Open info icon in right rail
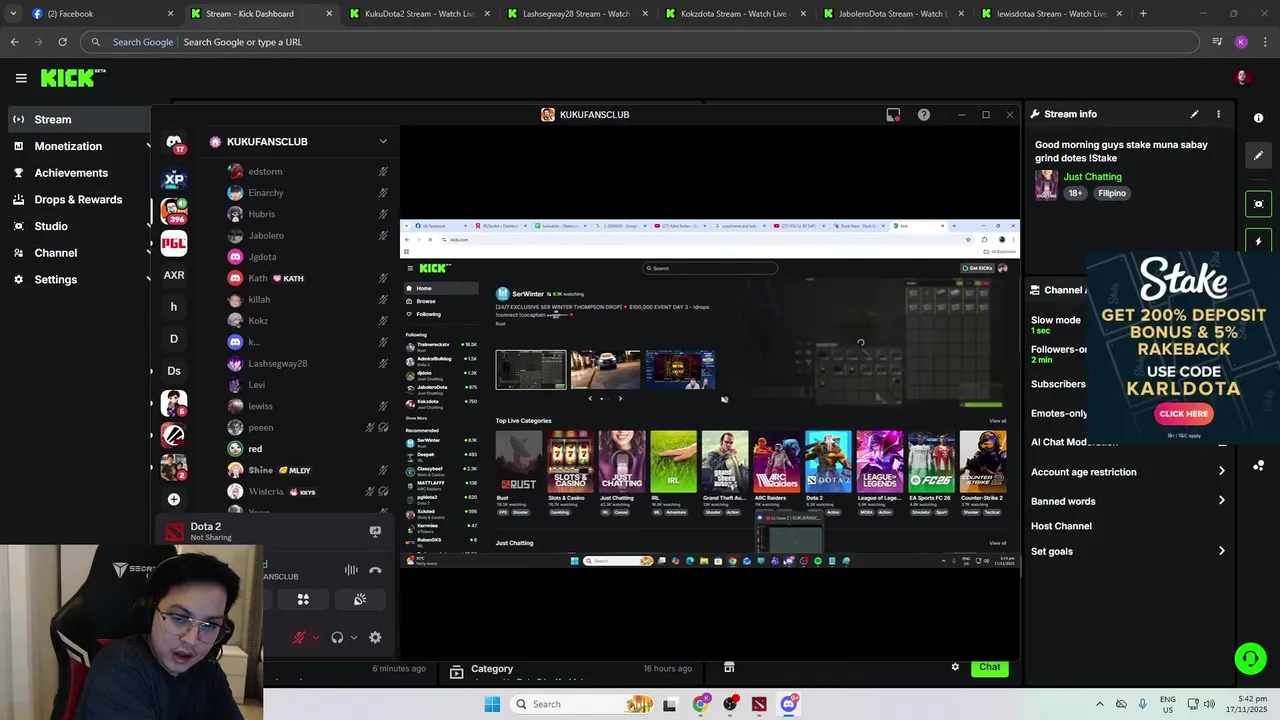Viewport: 1280px width, 720px height. tap(1258, 118)
